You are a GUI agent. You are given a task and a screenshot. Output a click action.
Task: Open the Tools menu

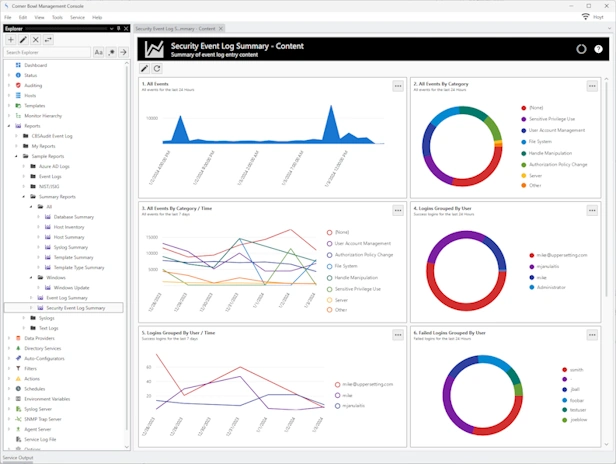pos(56,17)
